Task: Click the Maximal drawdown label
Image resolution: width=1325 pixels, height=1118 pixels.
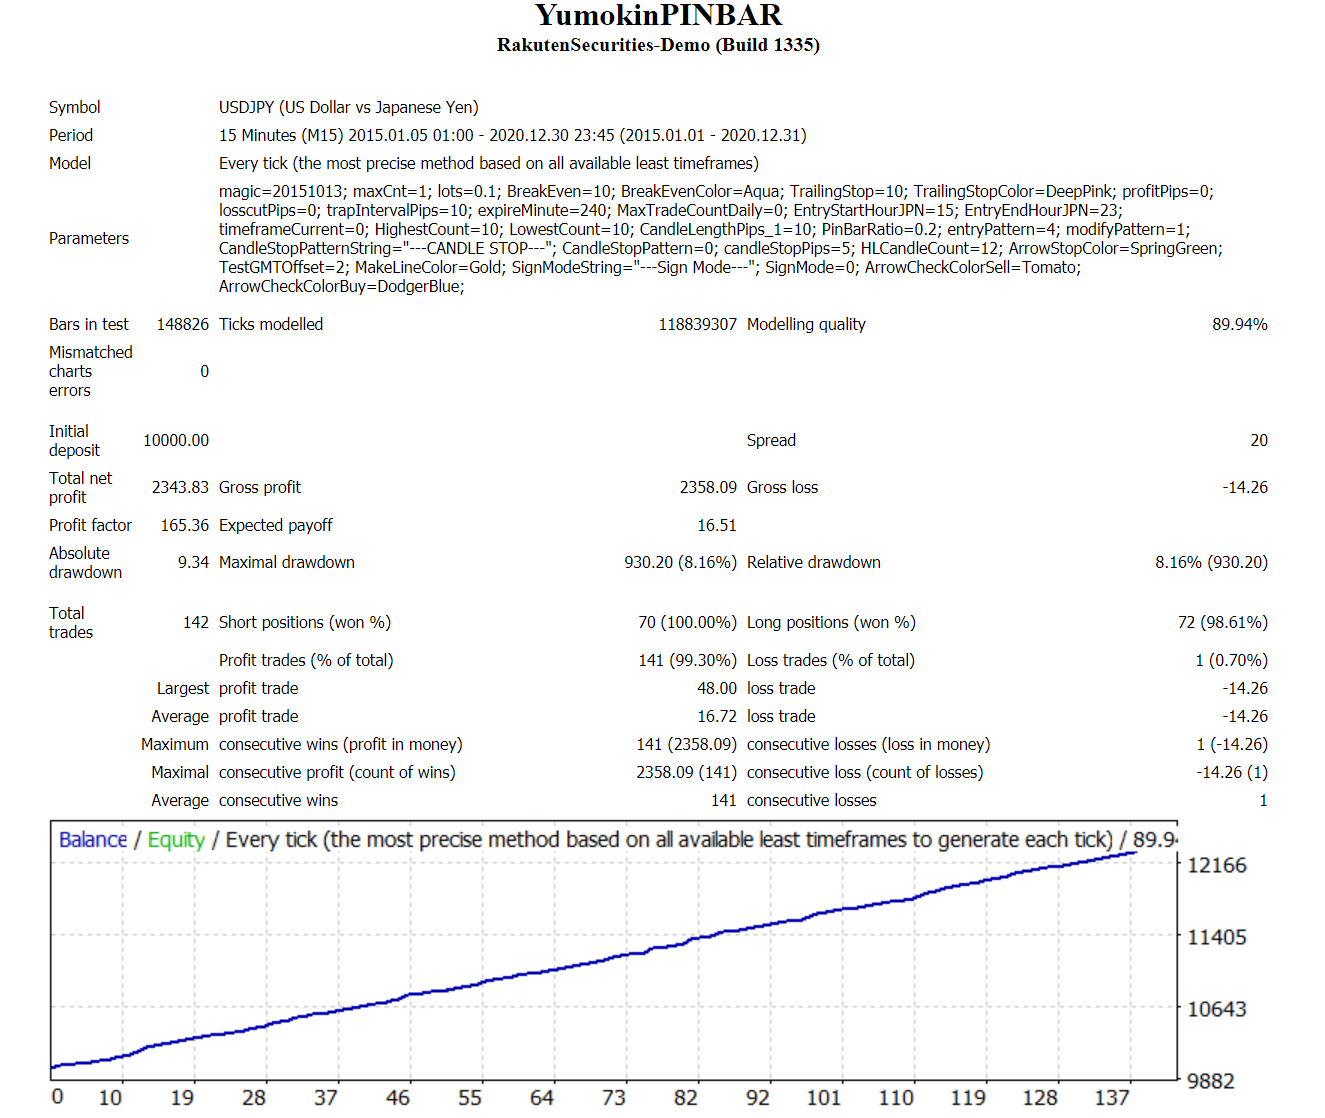Action: (x=287, y=562)
